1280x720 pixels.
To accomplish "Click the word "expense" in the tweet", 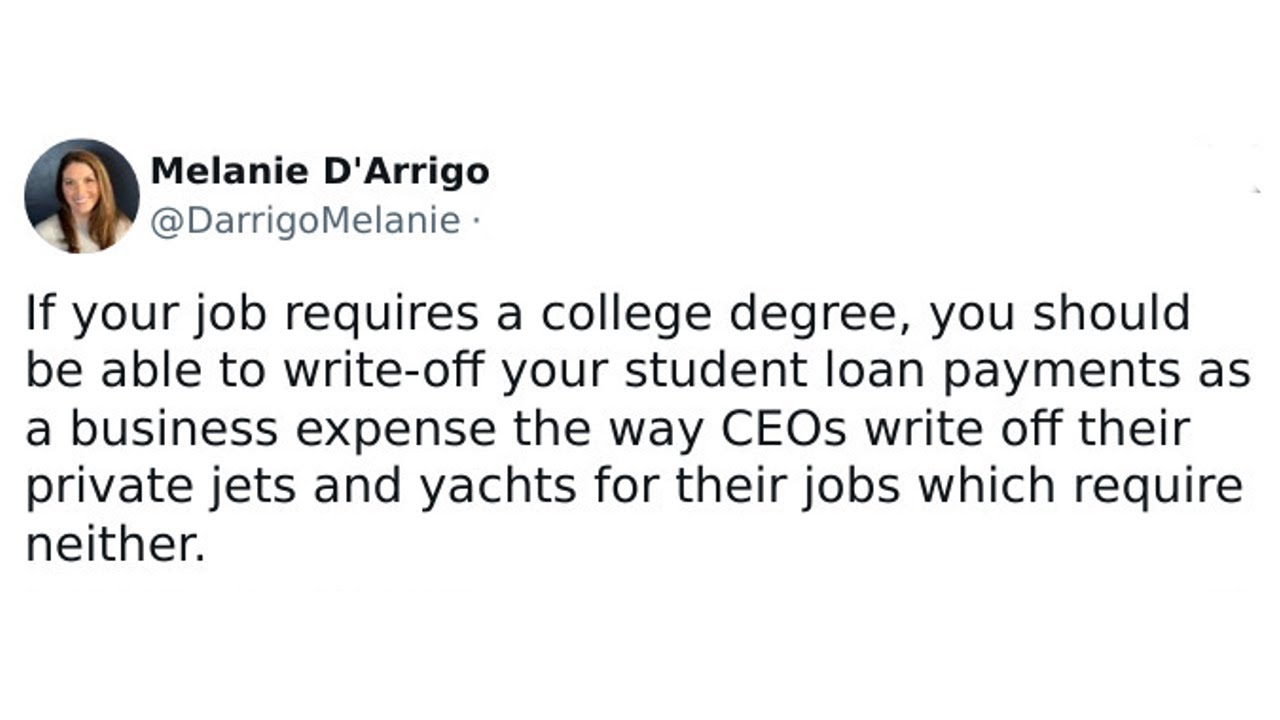I will [x=398, y=429].
